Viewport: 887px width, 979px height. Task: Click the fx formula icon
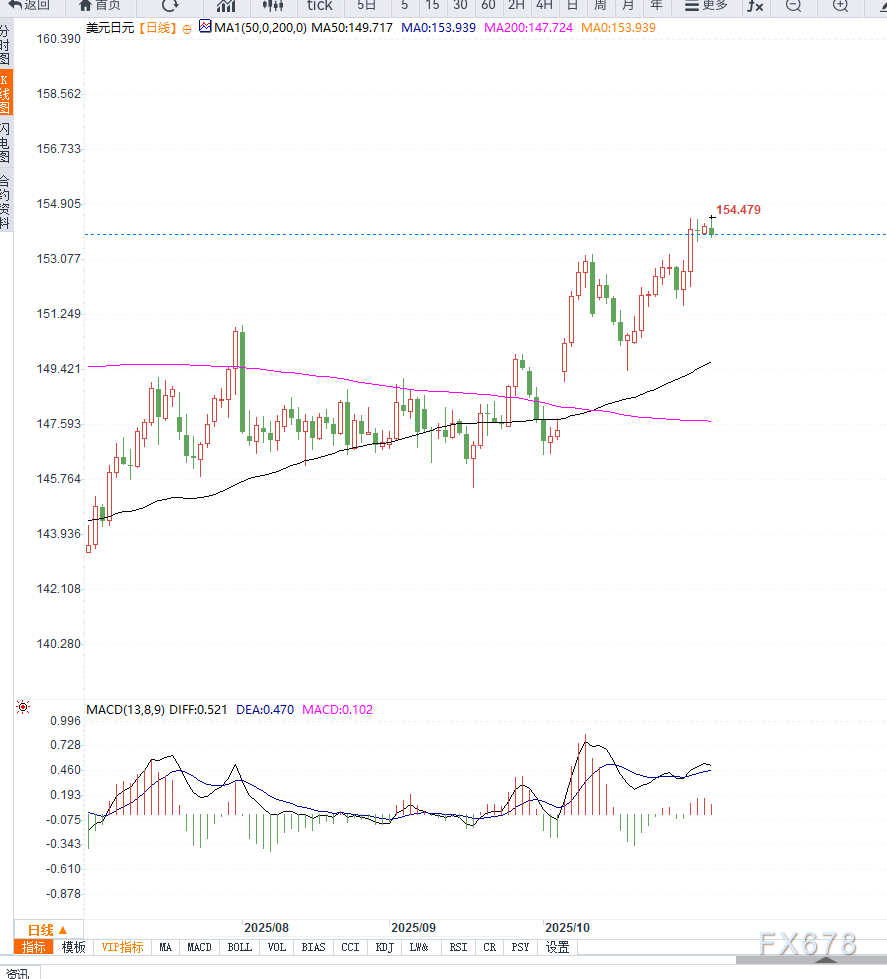pos(755,5)
